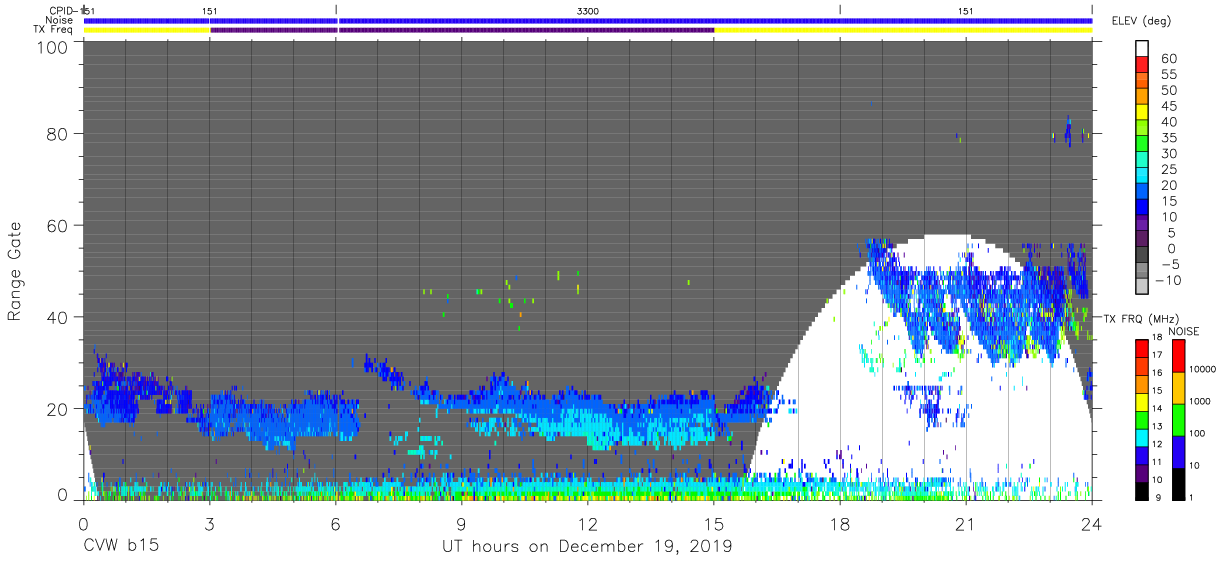The width and height of the screenshot is (1228, 567).
Task: Select the yellow TX FRQ swatch between 15 and 14
Action: coord(1142,401)
